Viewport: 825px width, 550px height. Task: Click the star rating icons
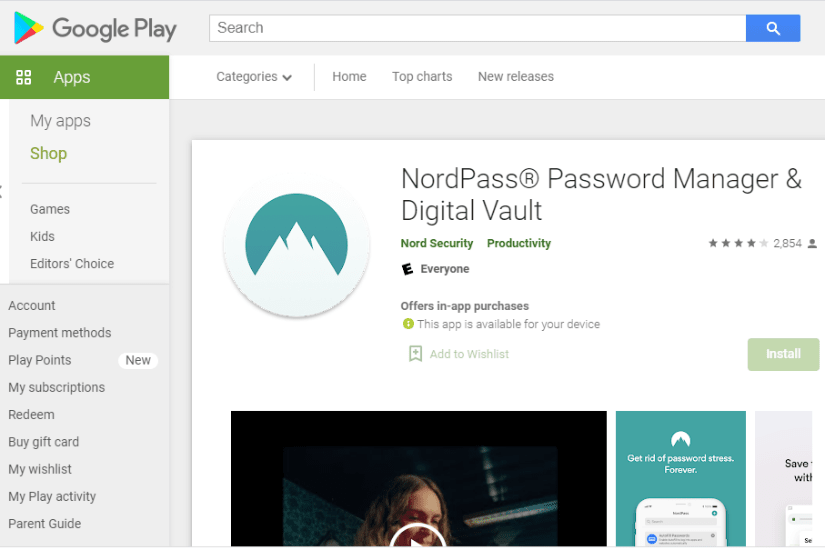[738, 243]
